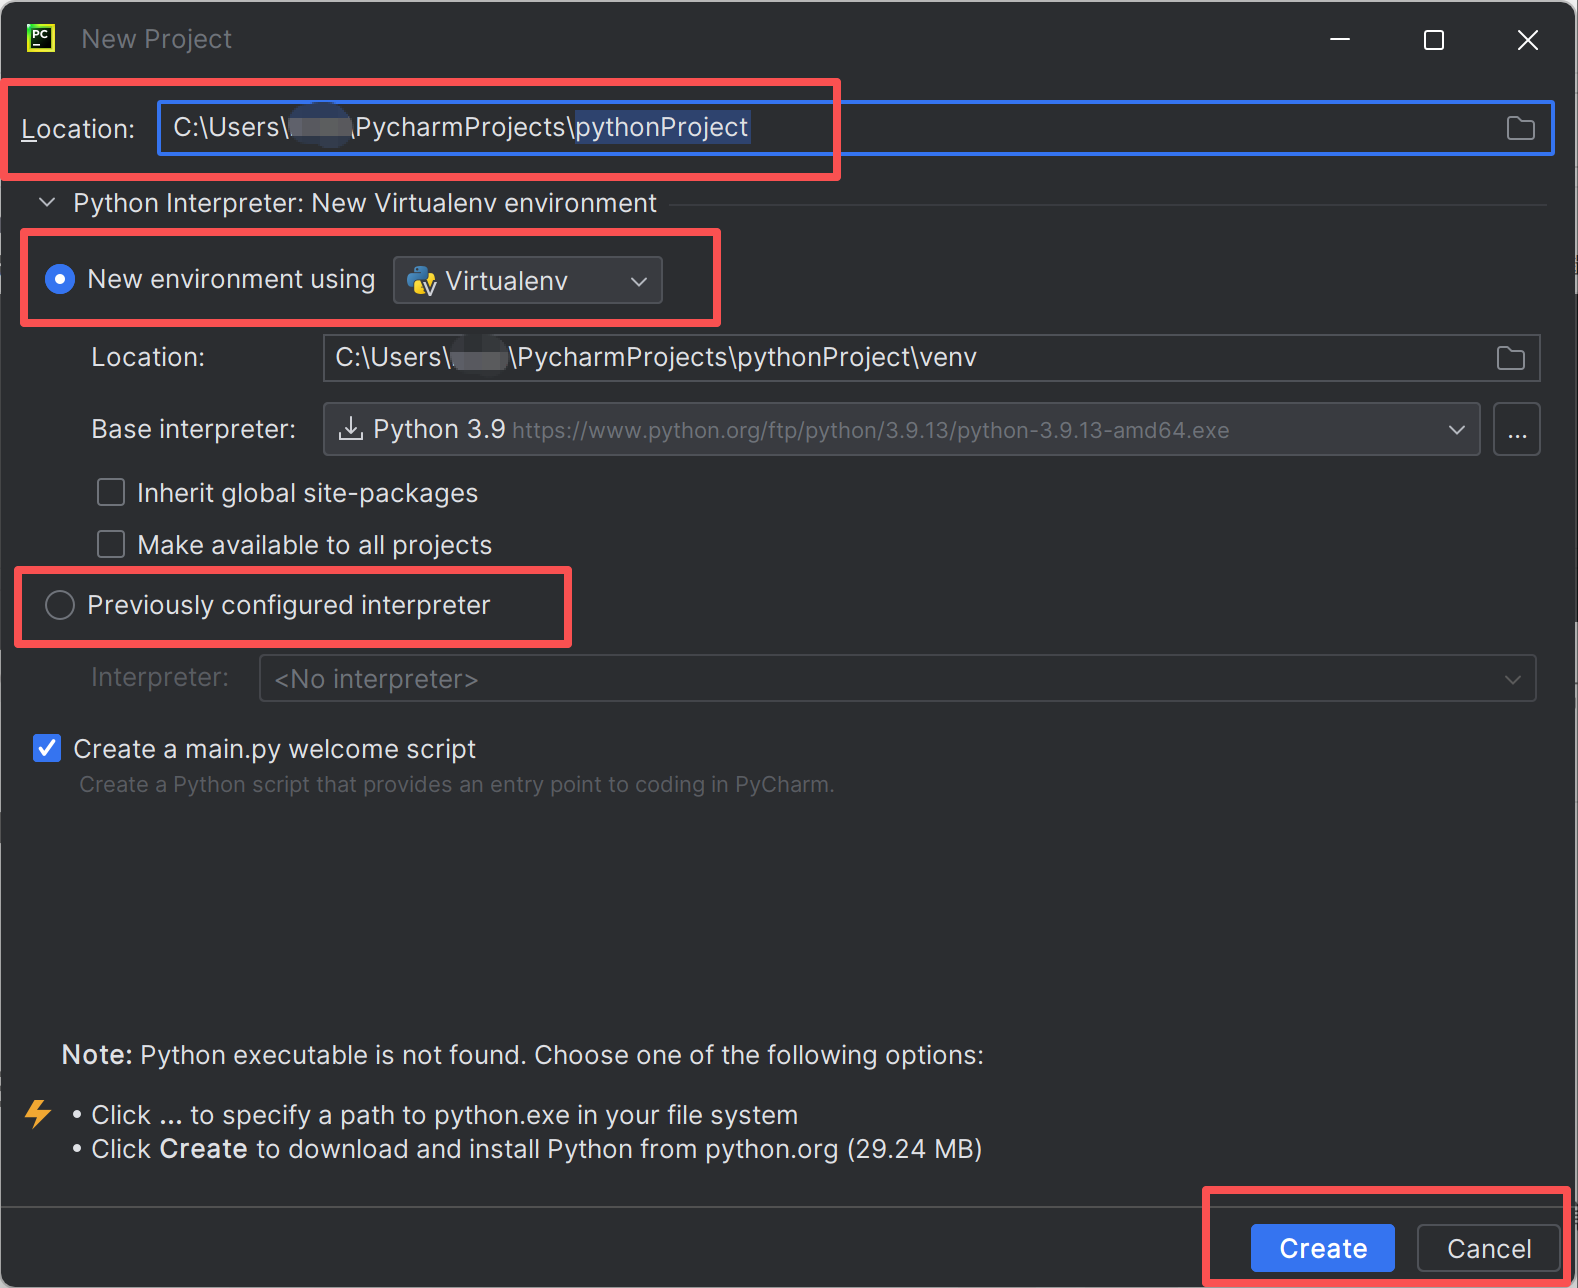Expand the Base interpreter dropdown arrow
1578x1288 pixels.
[x=1456, y=429]
